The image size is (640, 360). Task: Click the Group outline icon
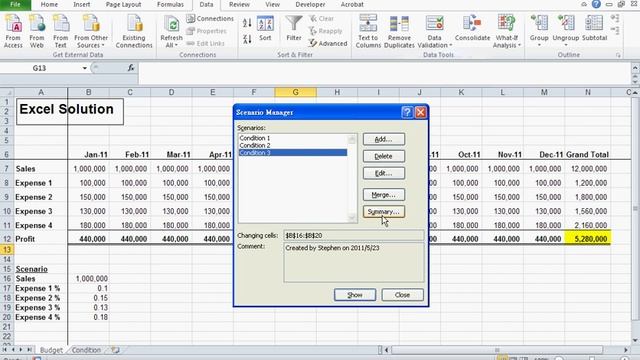[539, 24]
